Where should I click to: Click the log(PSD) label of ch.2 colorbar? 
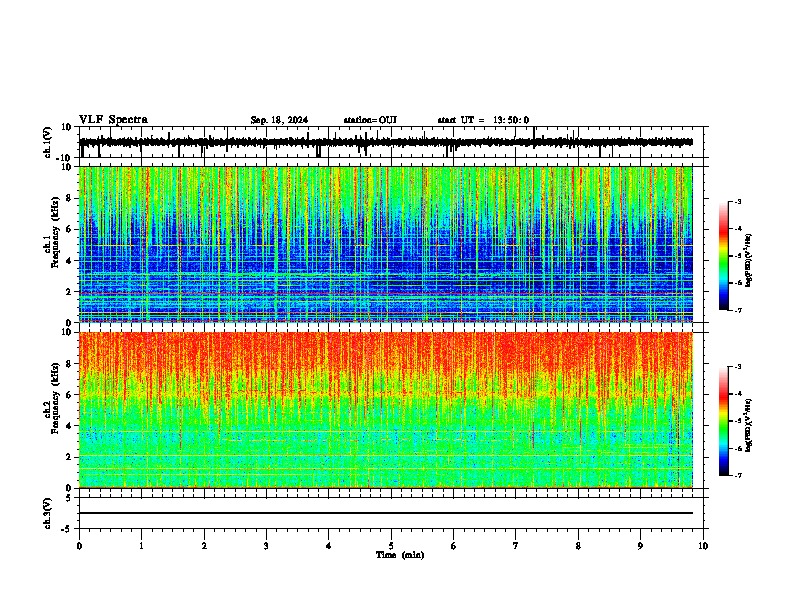[748, 425]
